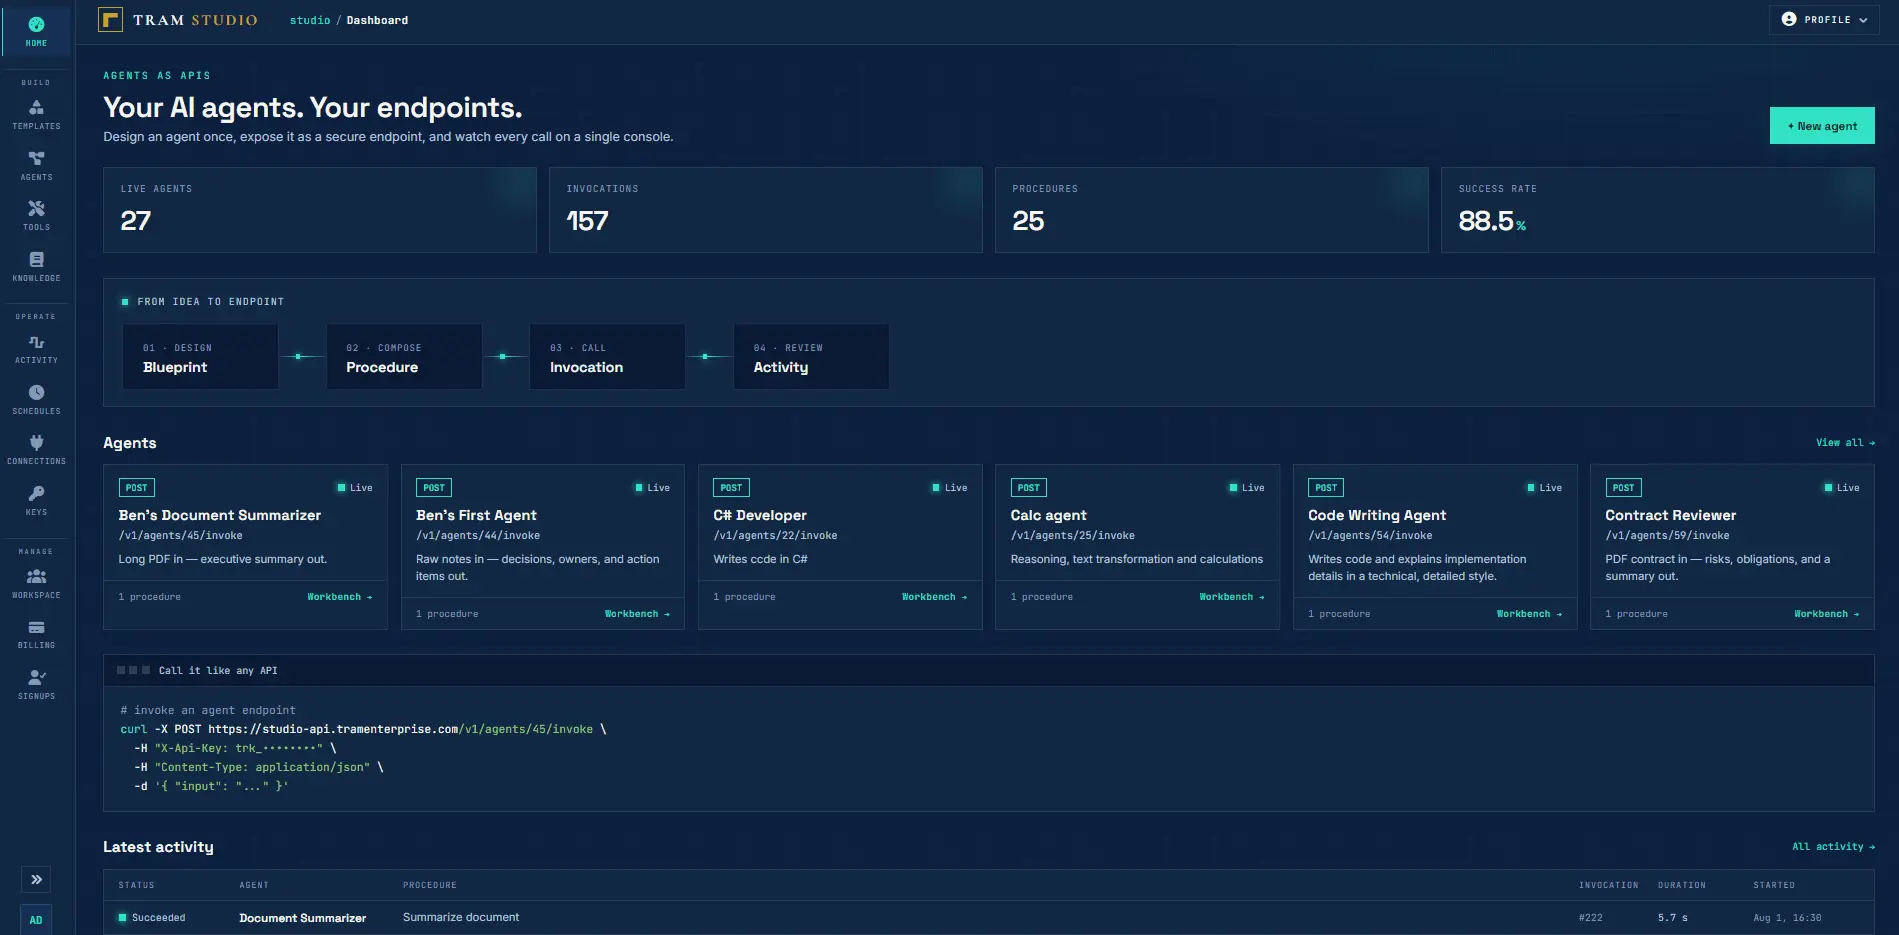Open Keys in the sidebar
The width and height of the screenshot is (1899, 935).
click(x=36, y=501)
